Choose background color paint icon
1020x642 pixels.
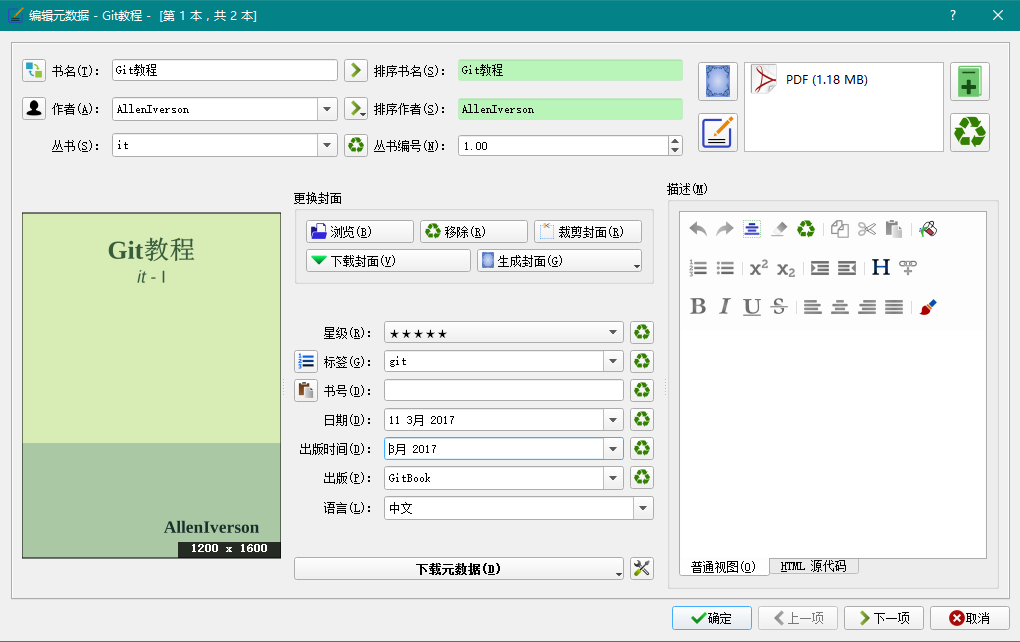tap(928, 229)
